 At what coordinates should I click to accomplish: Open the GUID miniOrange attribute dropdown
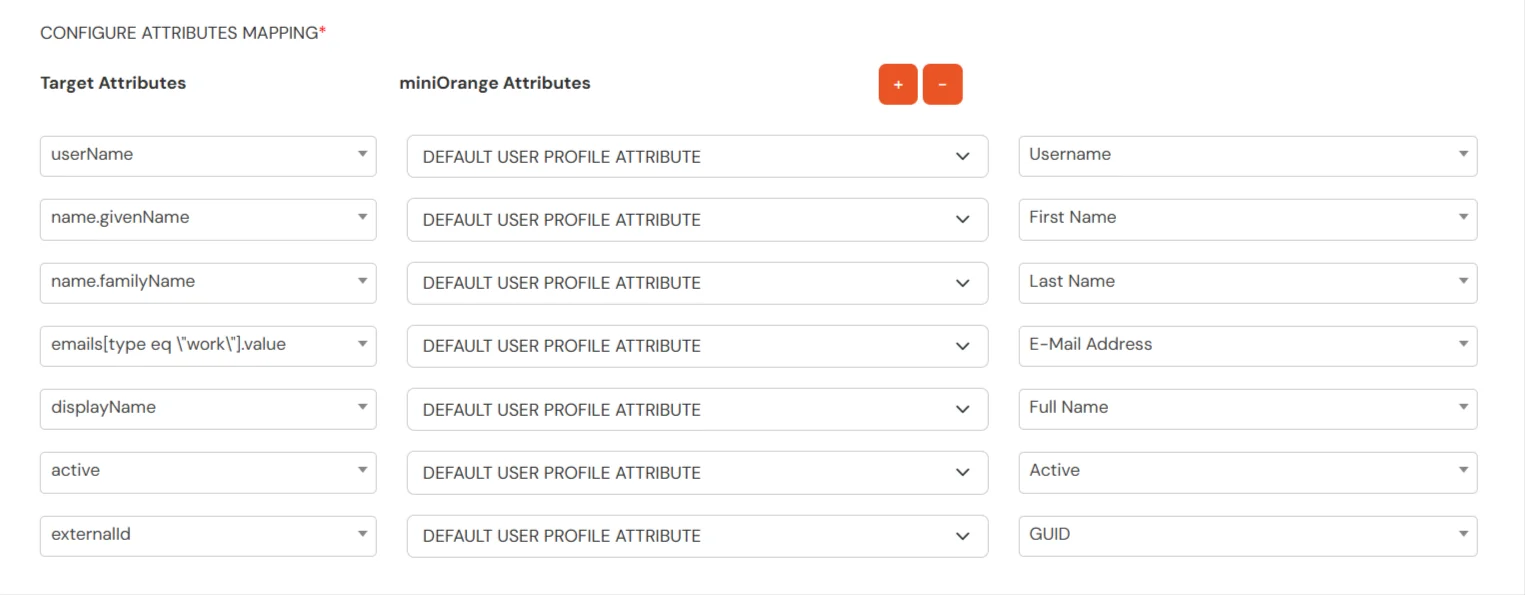[1248, 536]
